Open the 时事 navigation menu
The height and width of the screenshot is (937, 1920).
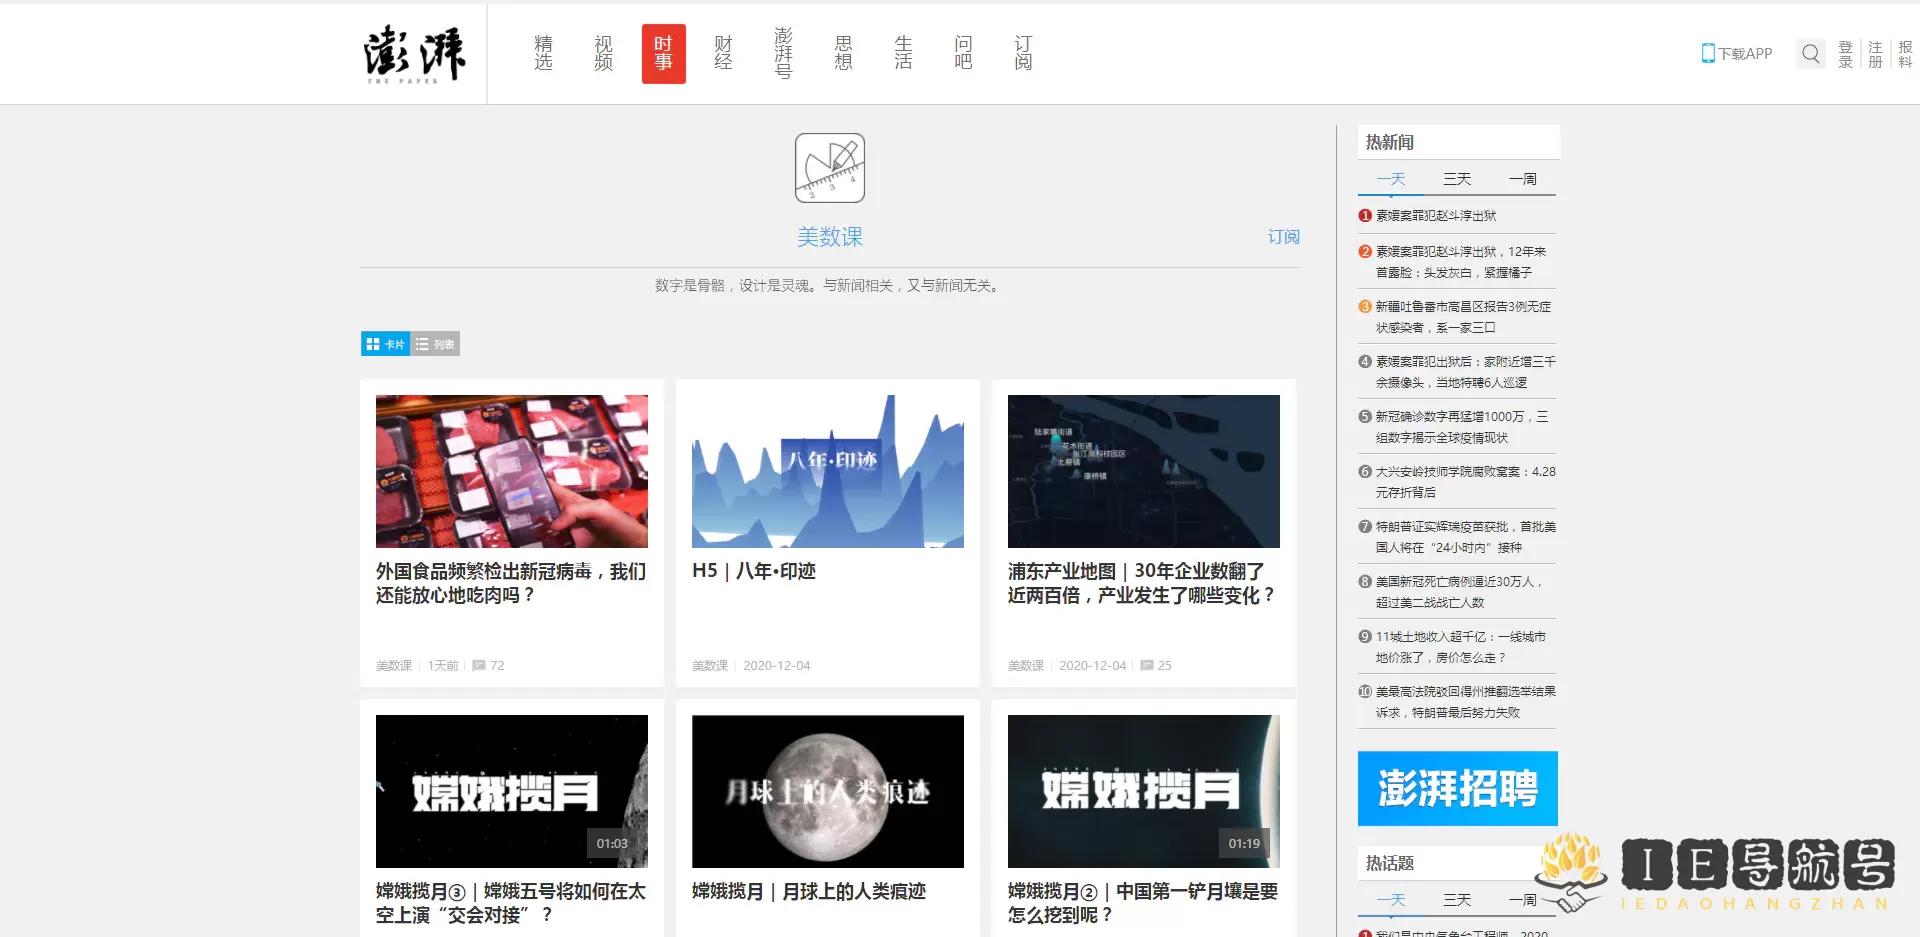tap(663, 54)
